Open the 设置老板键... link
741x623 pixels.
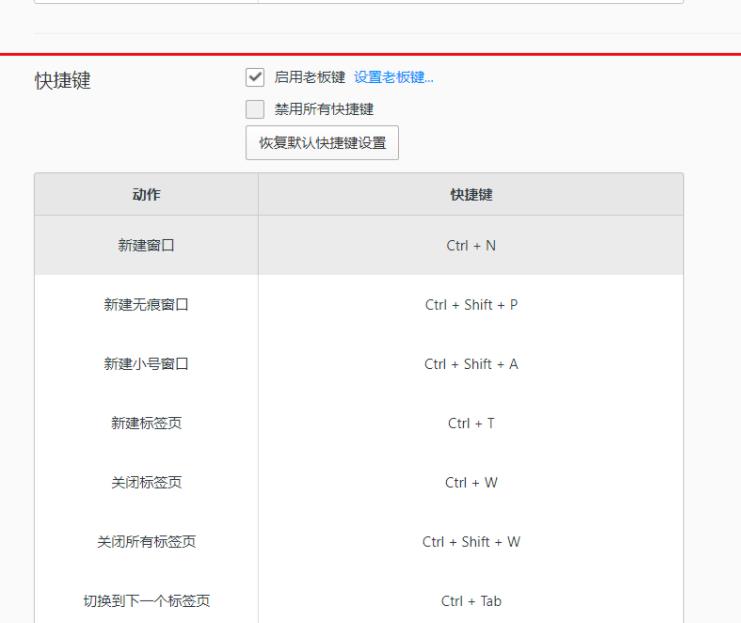(394, 79)
